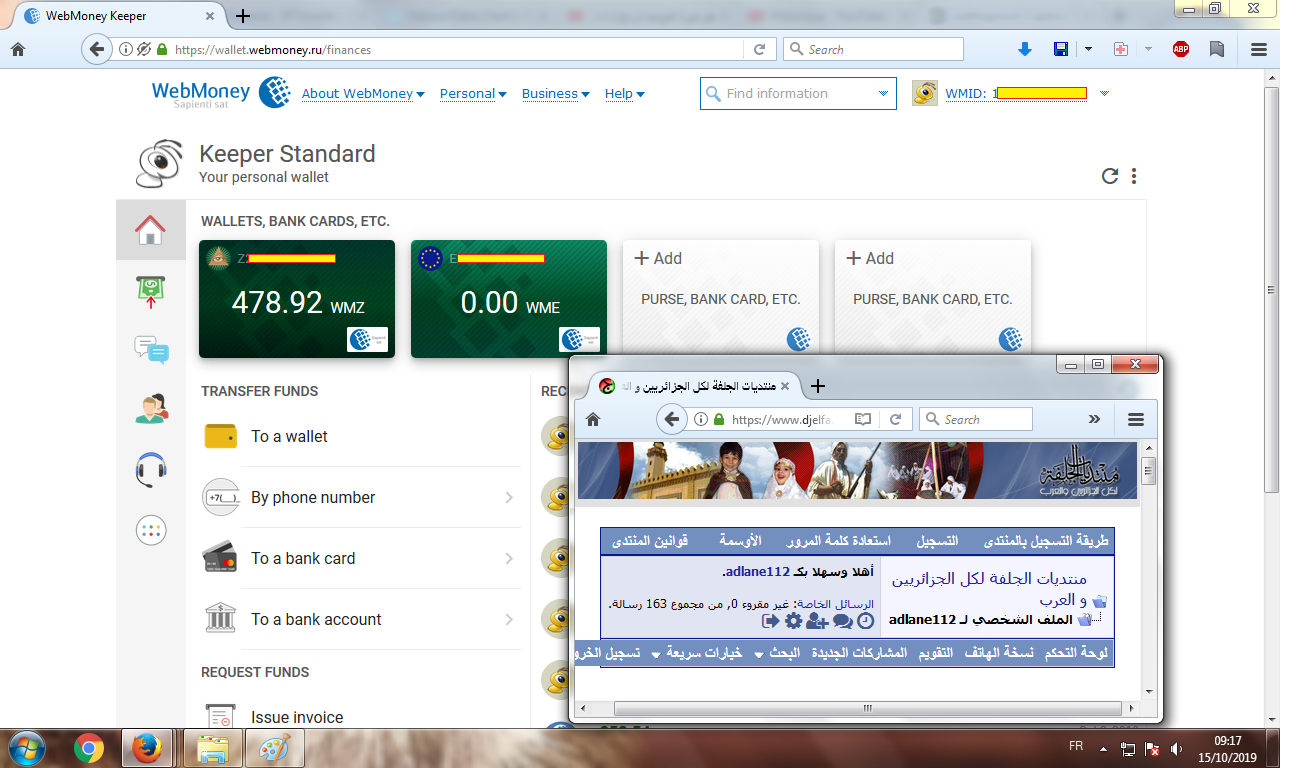Screen dimensions: 1300x768
Task: Select To a bank card transfer option
Action: coord(361,559)
